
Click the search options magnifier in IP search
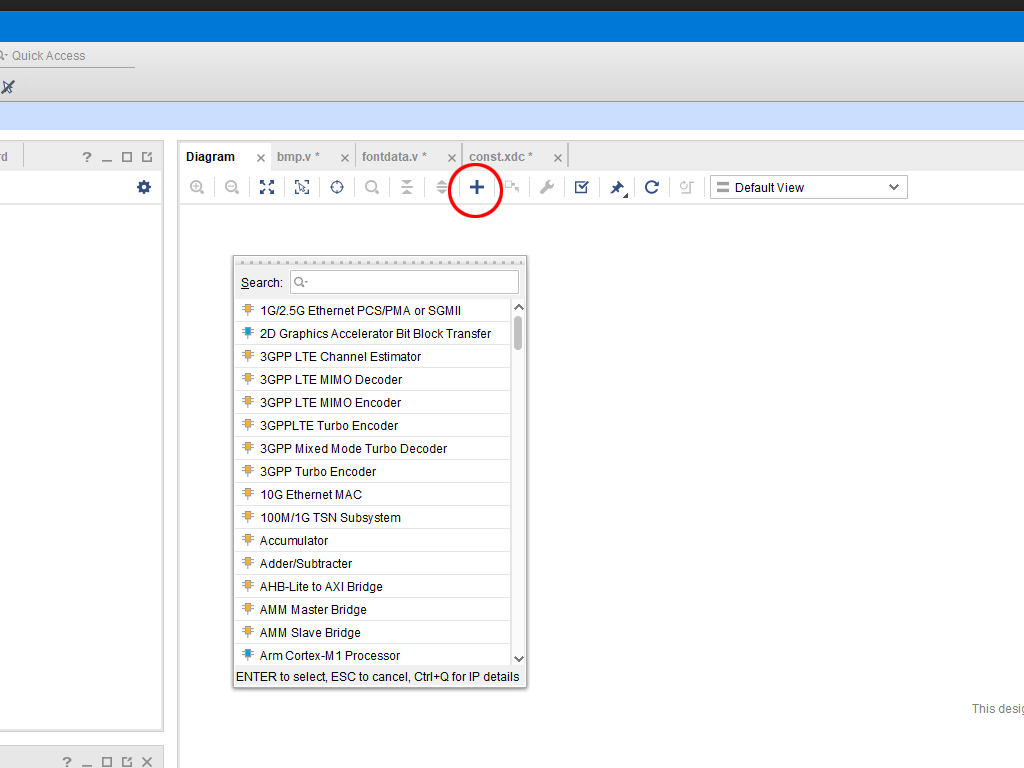[x=300, y=283]
